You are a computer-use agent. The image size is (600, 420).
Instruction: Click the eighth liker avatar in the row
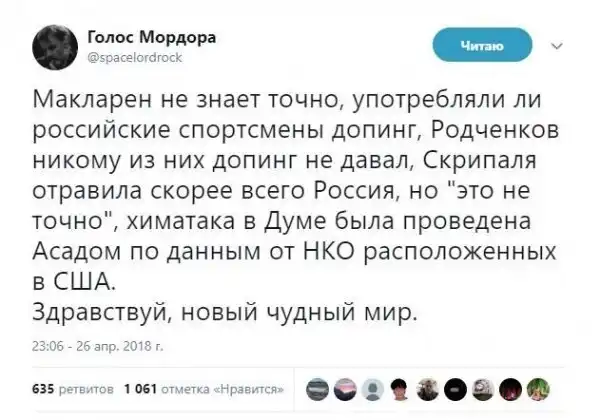point(512,387)
